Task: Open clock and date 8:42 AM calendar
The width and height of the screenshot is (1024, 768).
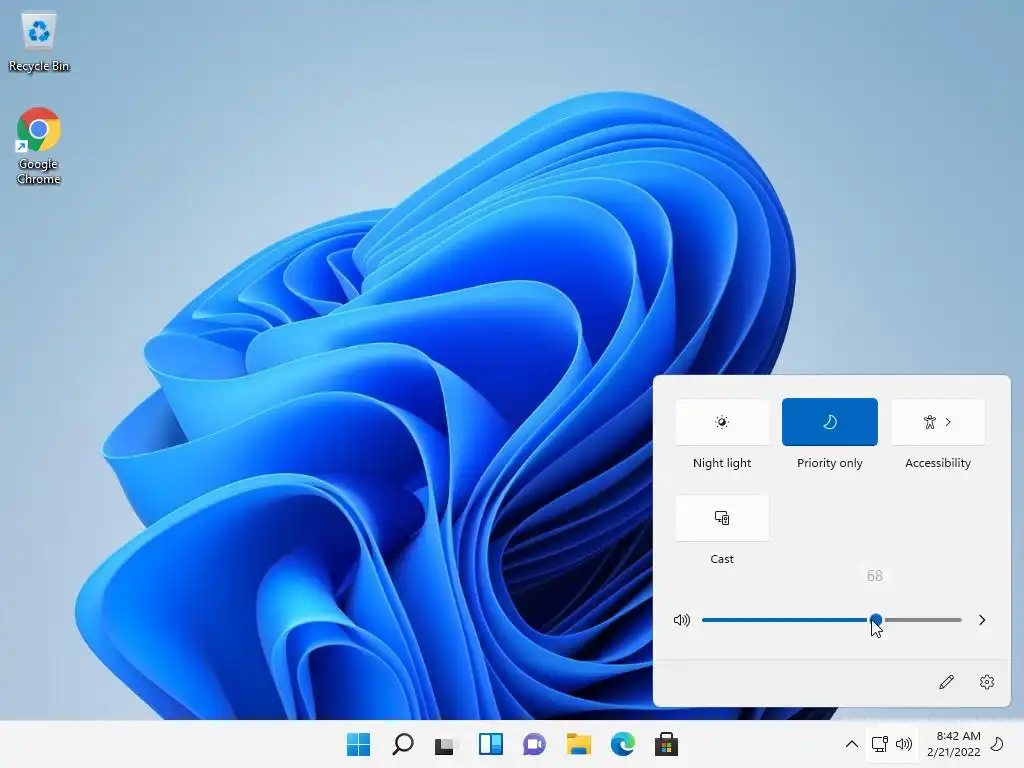Action: (x=953, y=744)
